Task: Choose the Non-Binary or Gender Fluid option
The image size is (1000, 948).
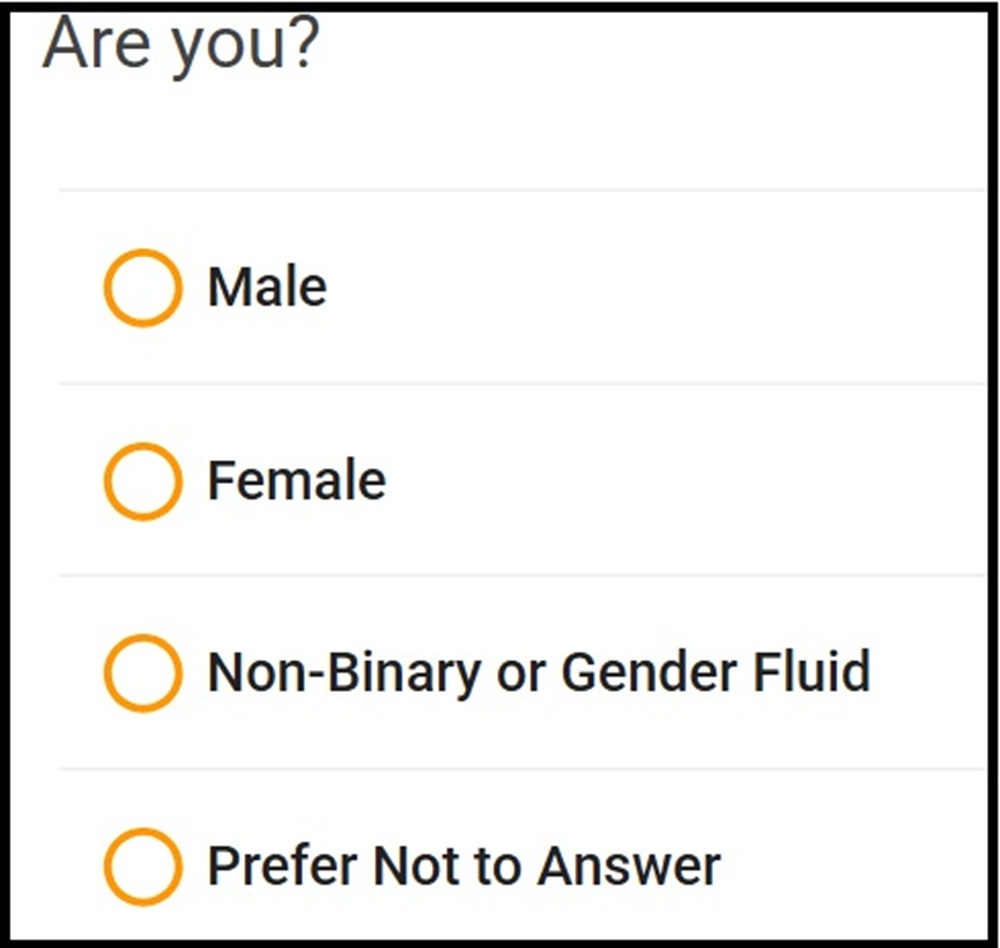Action: tap(142, 672)
